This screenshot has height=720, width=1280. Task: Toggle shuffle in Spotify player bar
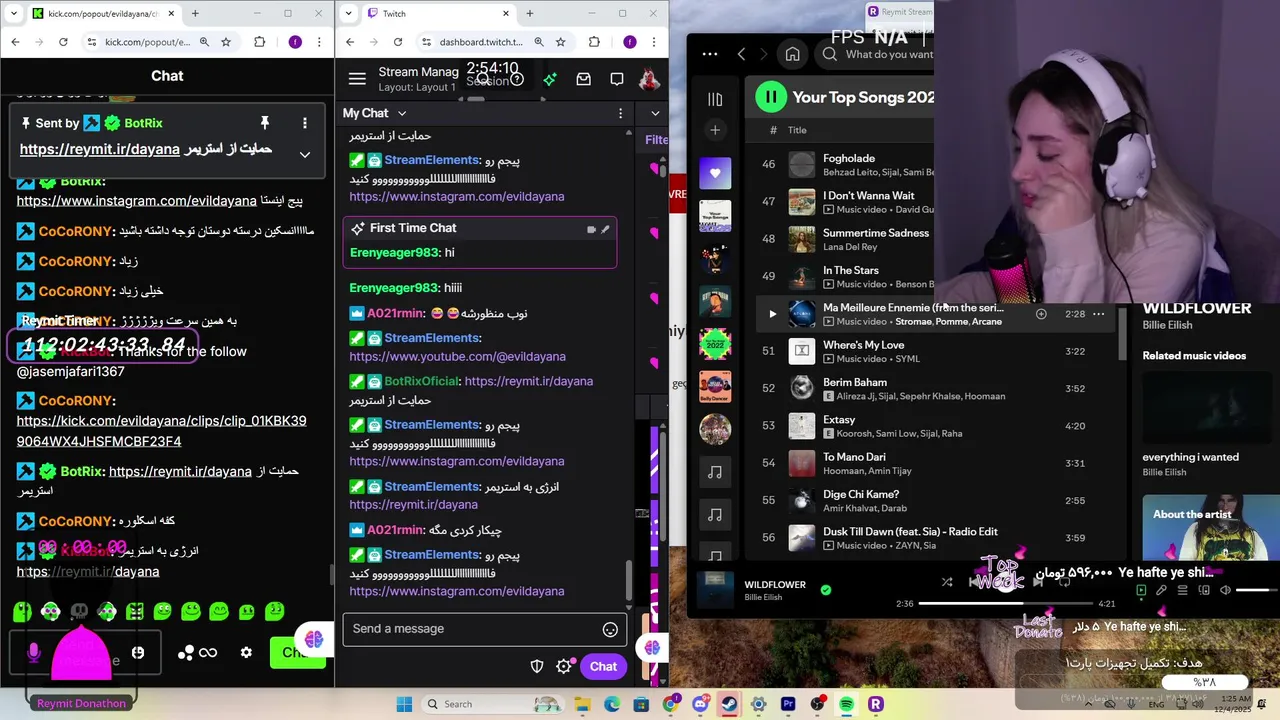pos(947,581)
